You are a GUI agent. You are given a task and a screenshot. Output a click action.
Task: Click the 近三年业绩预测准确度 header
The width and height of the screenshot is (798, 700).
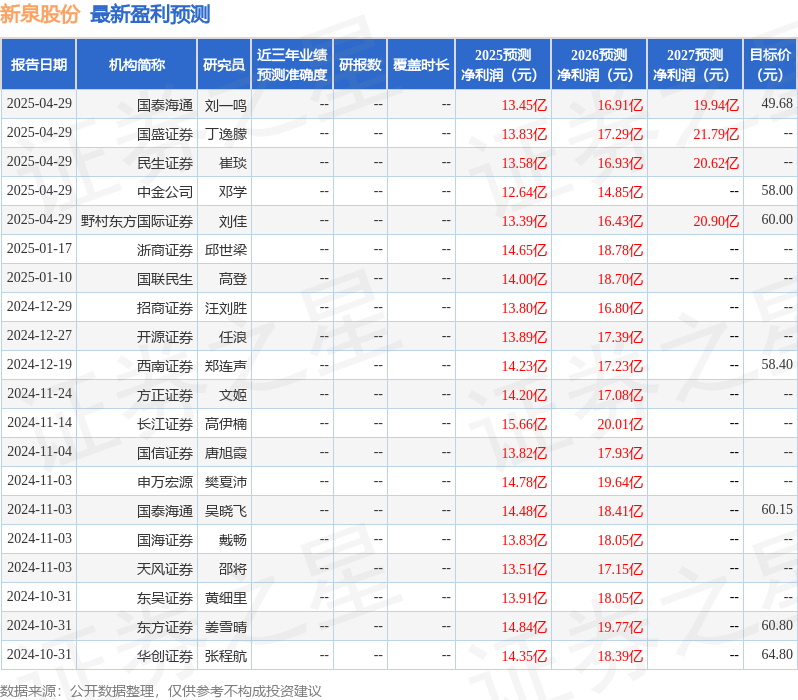[x=292, y=65]
